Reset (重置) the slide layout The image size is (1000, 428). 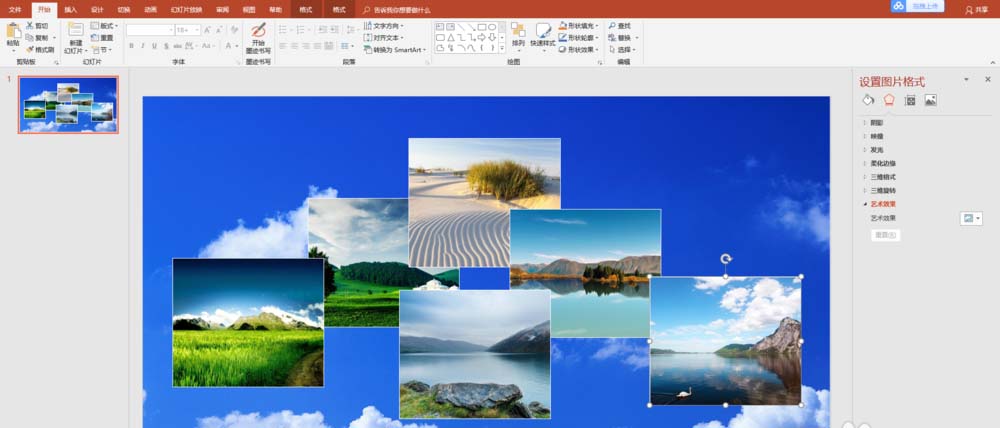coord(101,38)
